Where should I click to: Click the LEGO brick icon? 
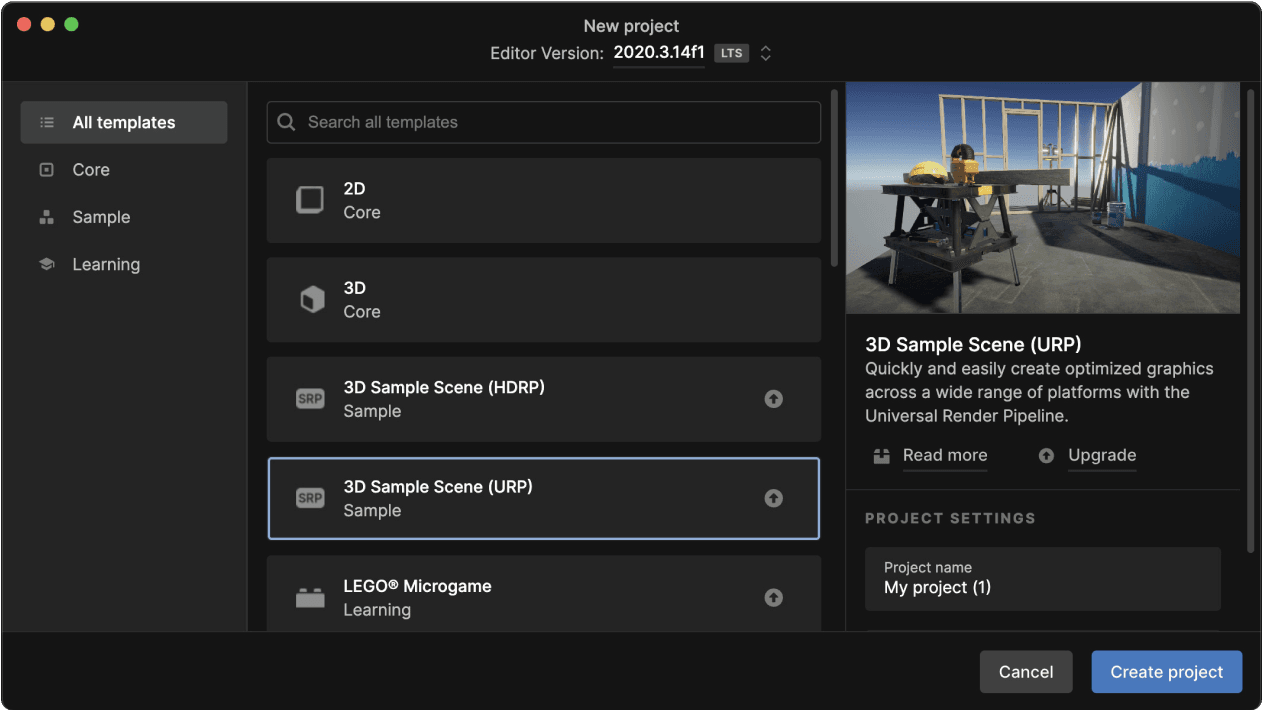pyautogui.click(x=310, y=598)
